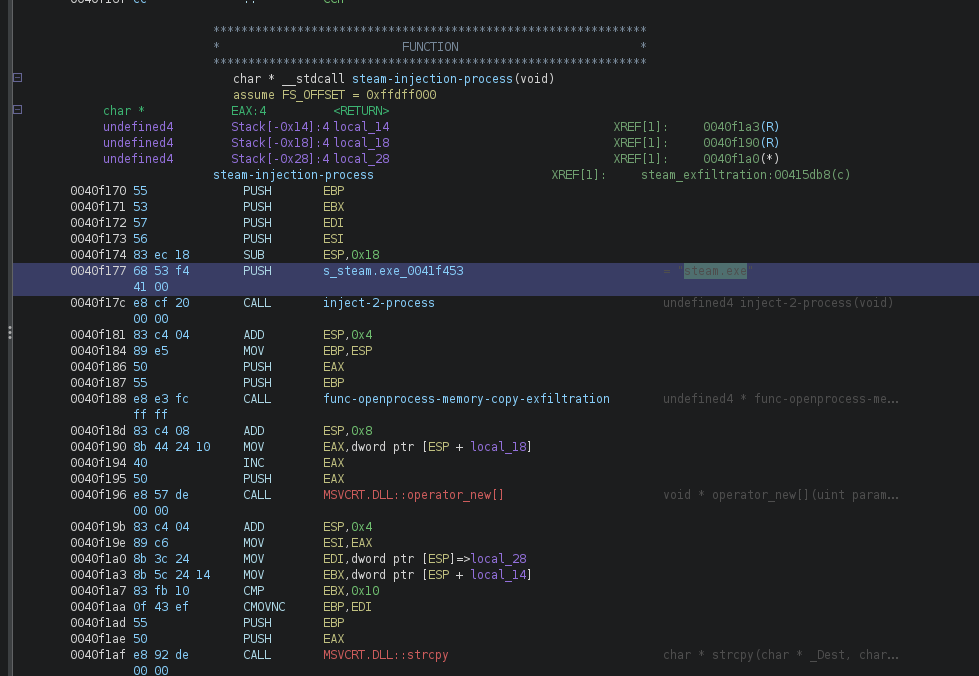Click the "char * strcpy(char * _Dest" comment
Image resolution: width=979 pixels, height=676 pixels.
(781, 655)
